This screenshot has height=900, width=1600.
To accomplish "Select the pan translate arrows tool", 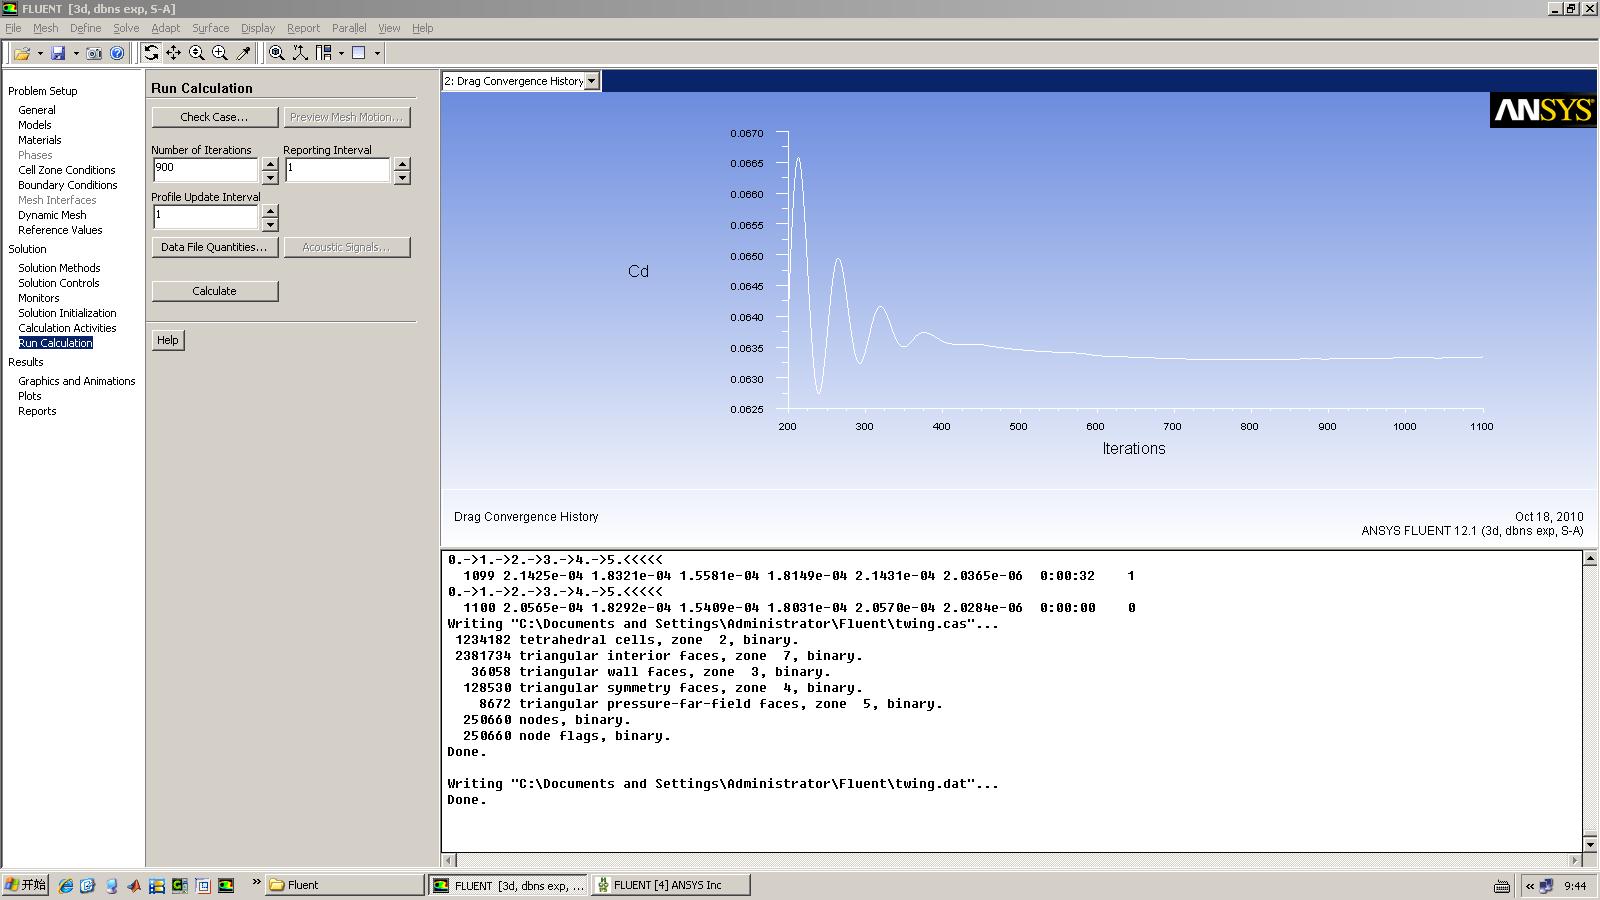I will [x=174, y=53].
